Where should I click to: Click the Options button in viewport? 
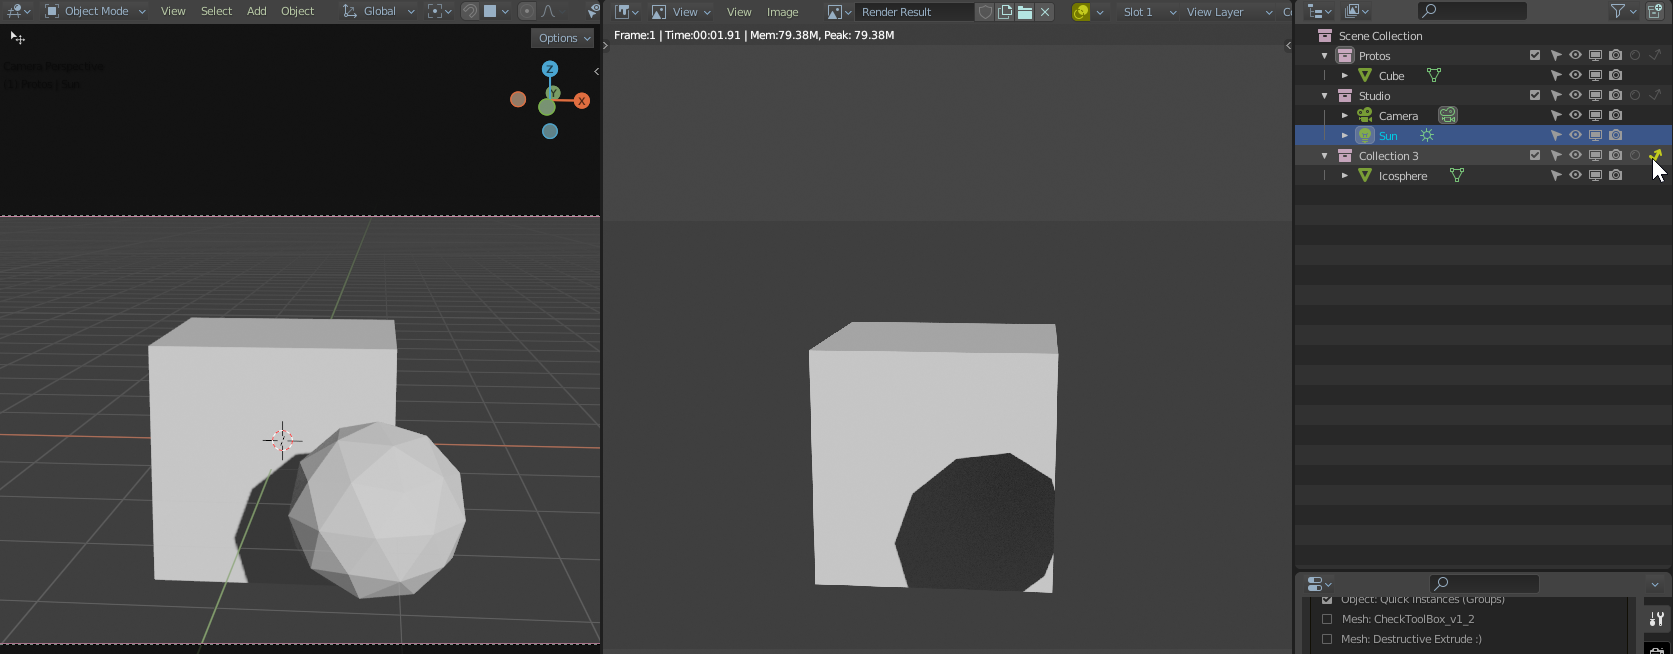563,38
